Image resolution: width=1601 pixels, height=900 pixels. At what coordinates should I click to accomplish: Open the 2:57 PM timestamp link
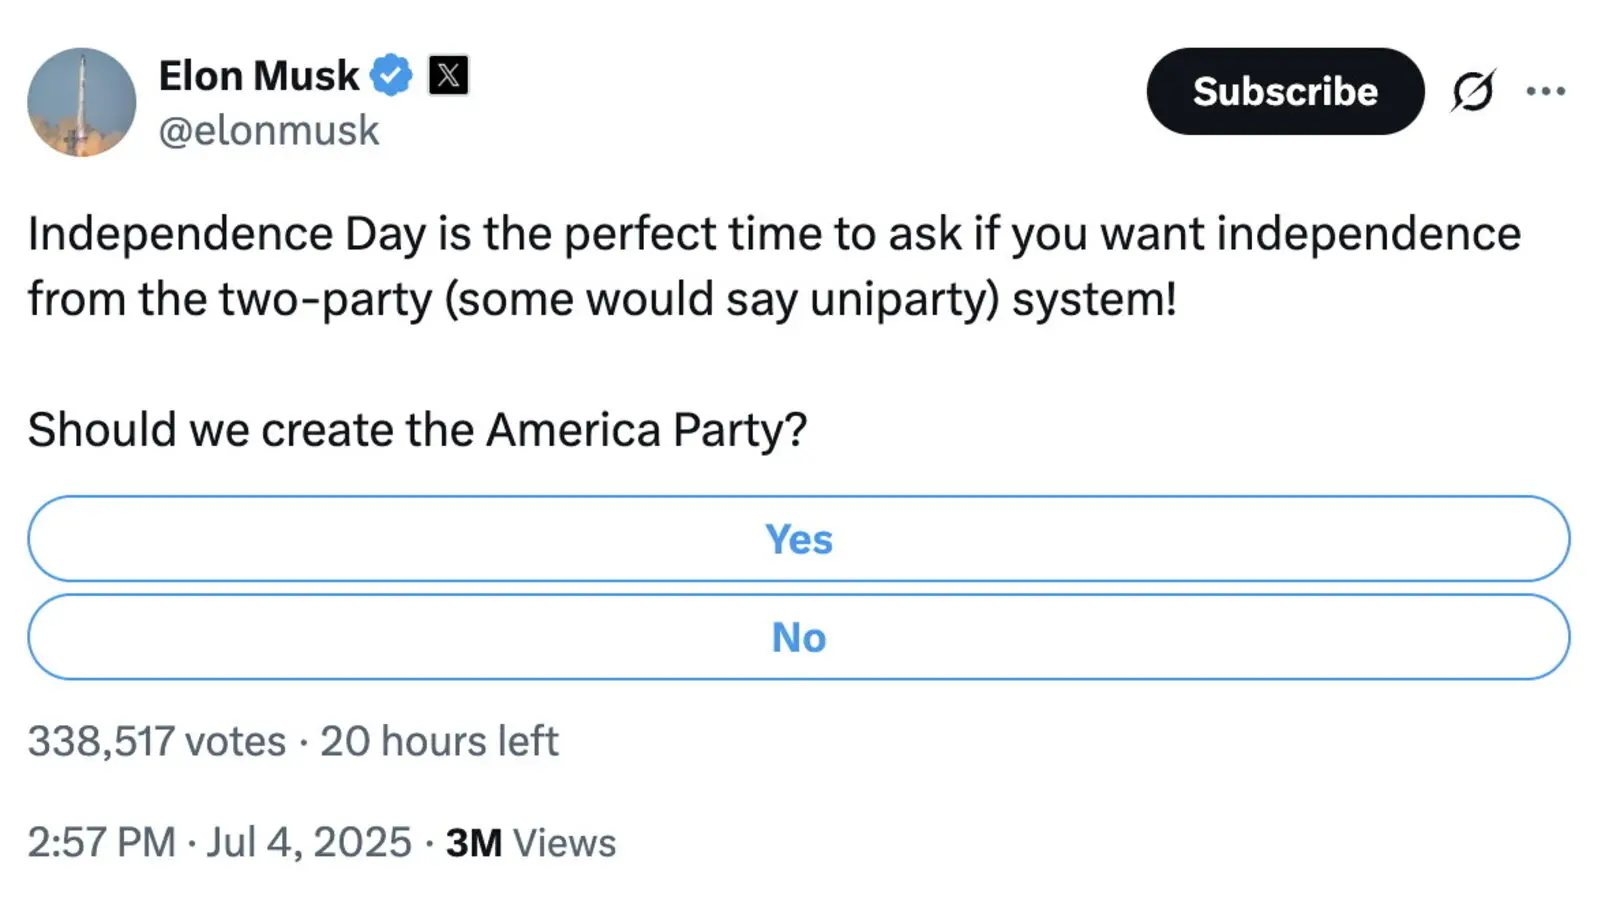point(101,842)
